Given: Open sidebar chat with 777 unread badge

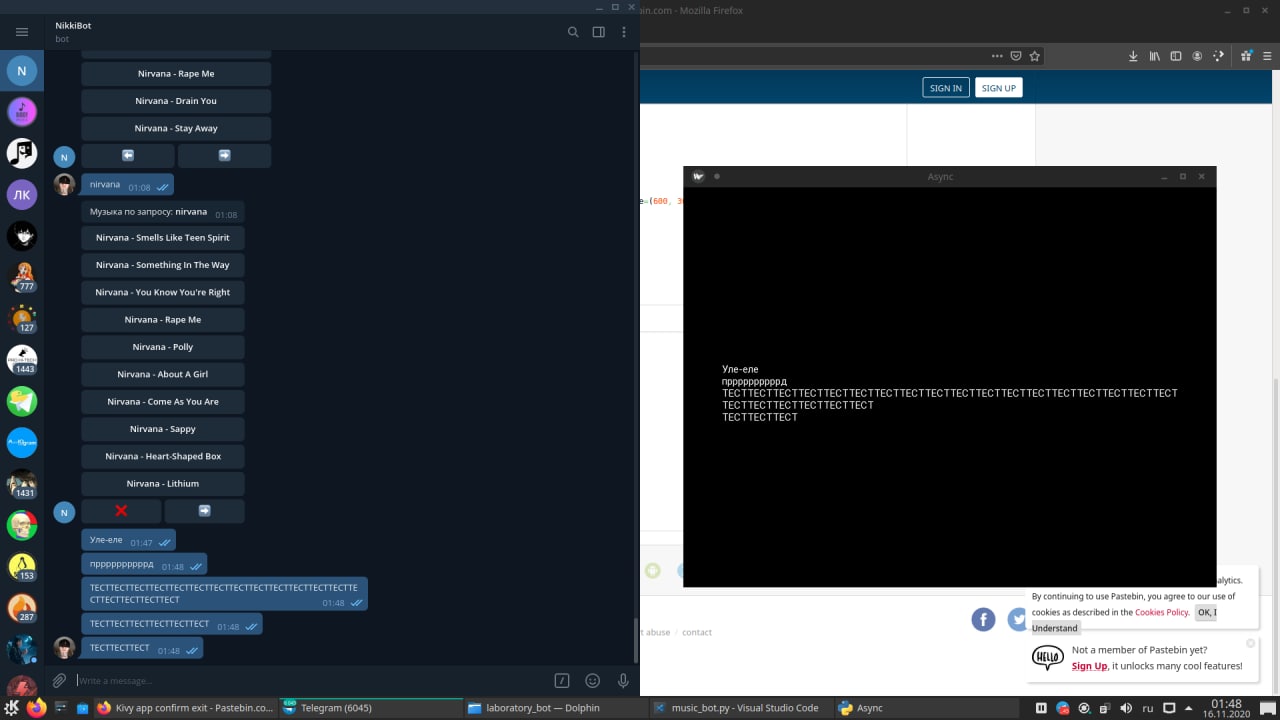Looking at the screenshot, I should coord(22,277).
